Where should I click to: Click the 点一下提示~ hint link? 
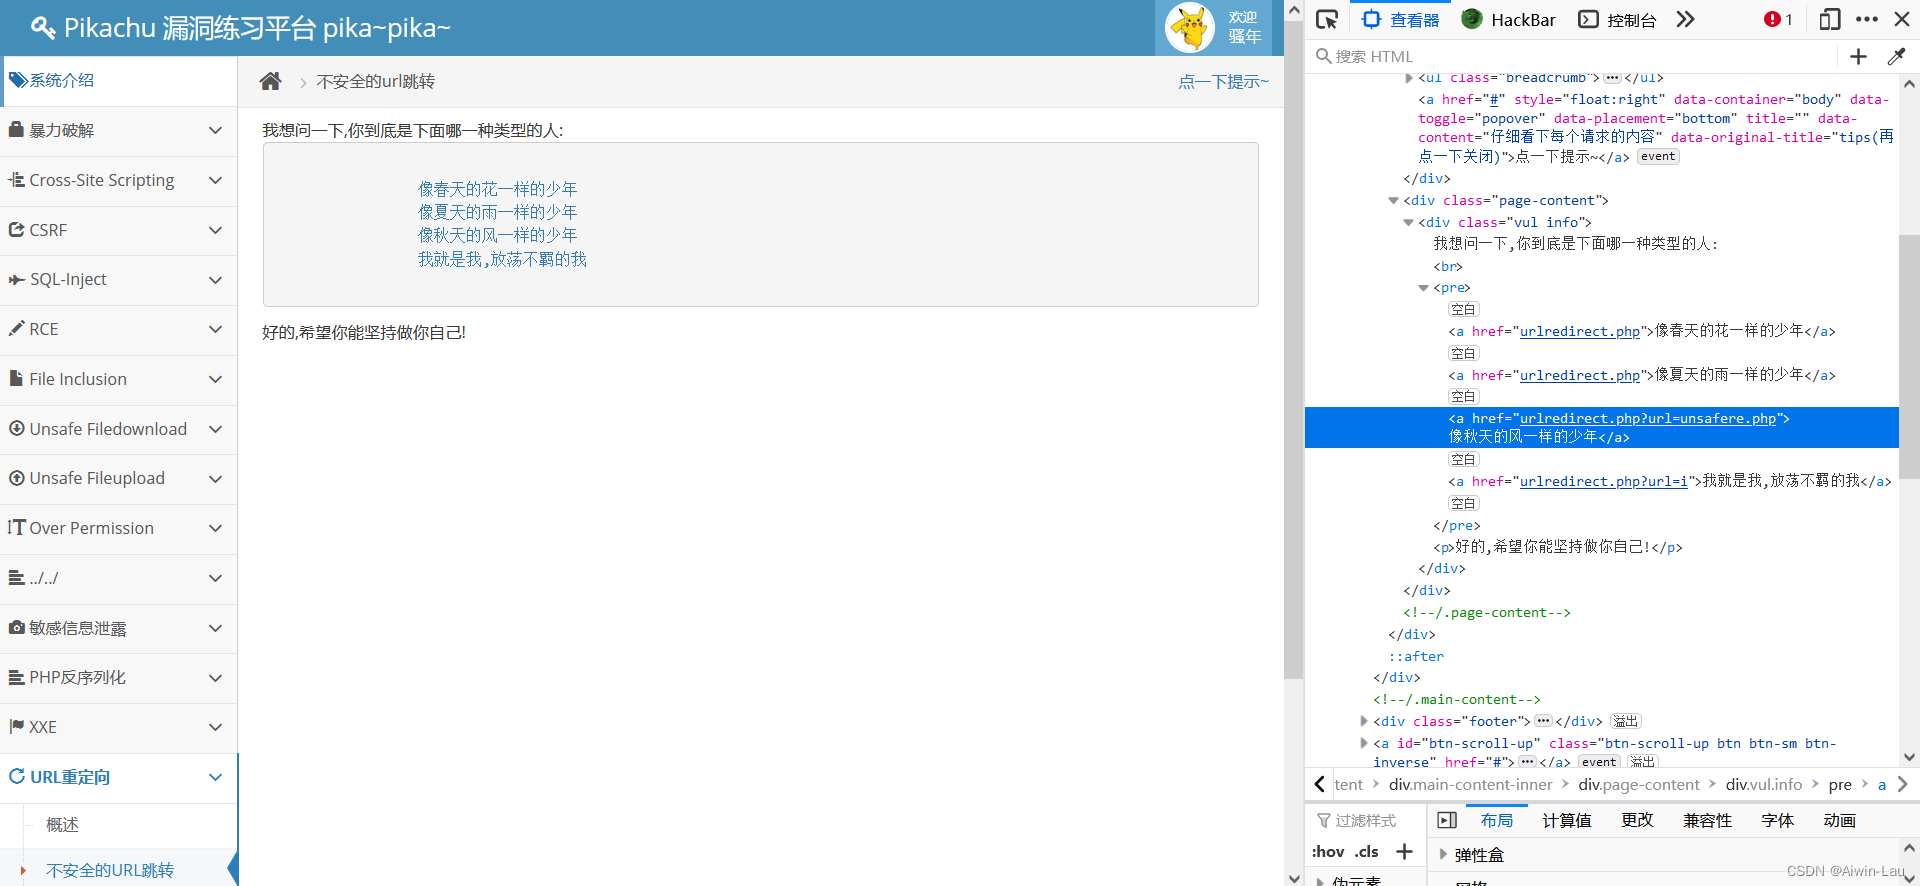click(1222, 82)
